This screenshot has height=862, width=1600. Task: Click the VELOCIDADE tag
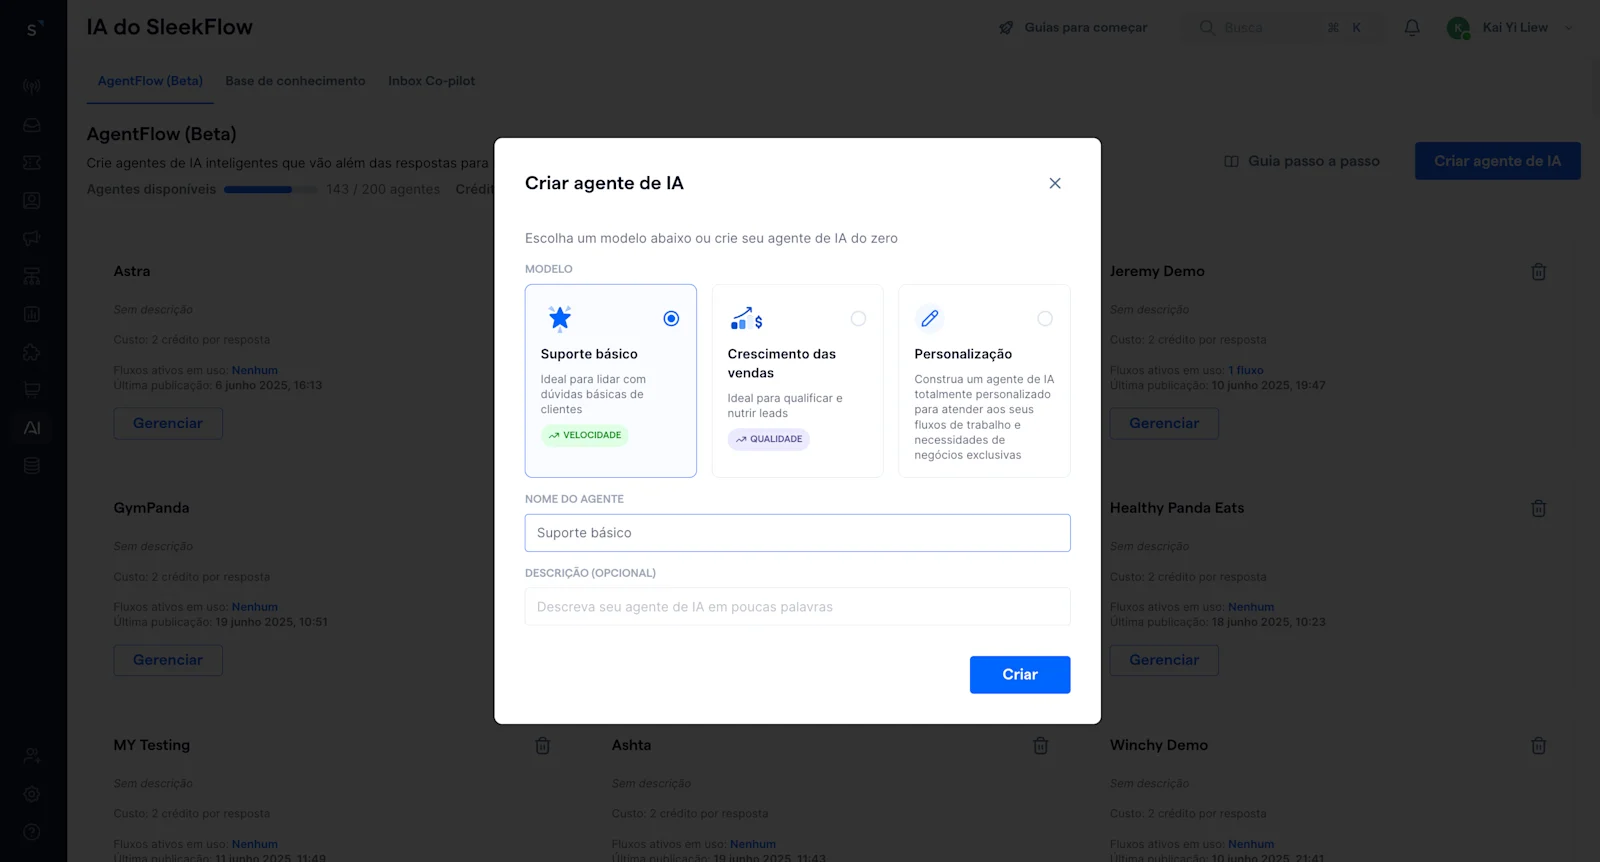point(585,435)
